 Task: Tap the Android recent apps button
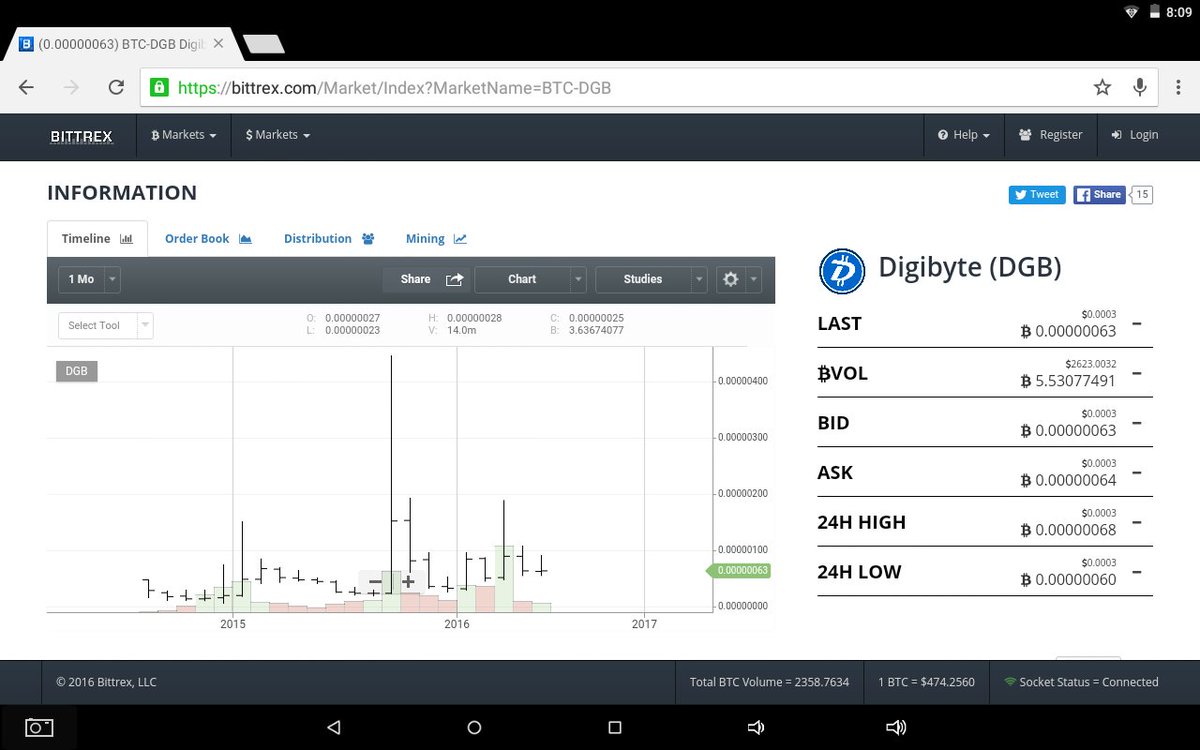pos(615,727)
